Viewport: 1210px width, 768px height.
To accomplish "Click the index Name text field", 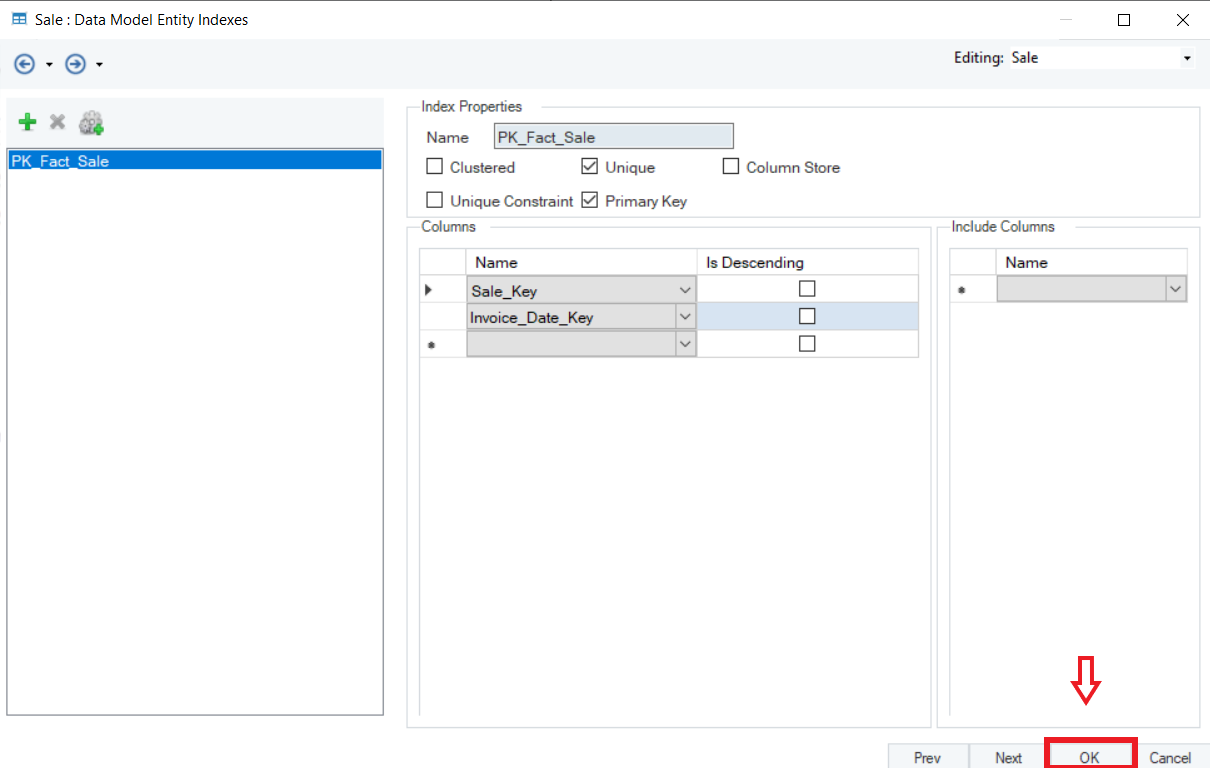I will tap(614, 137).
